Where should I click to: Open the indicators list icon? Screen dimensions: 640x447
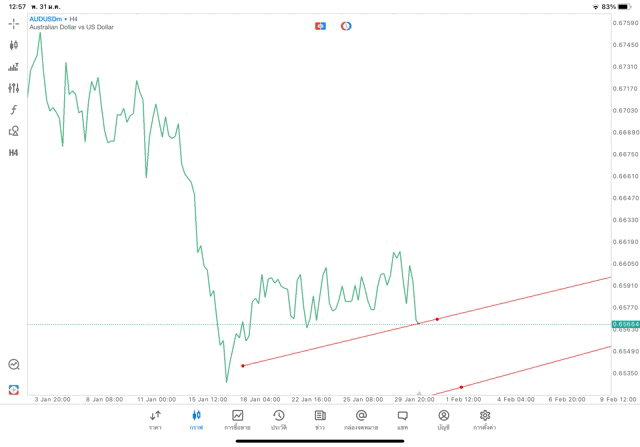tap(13, 67)
